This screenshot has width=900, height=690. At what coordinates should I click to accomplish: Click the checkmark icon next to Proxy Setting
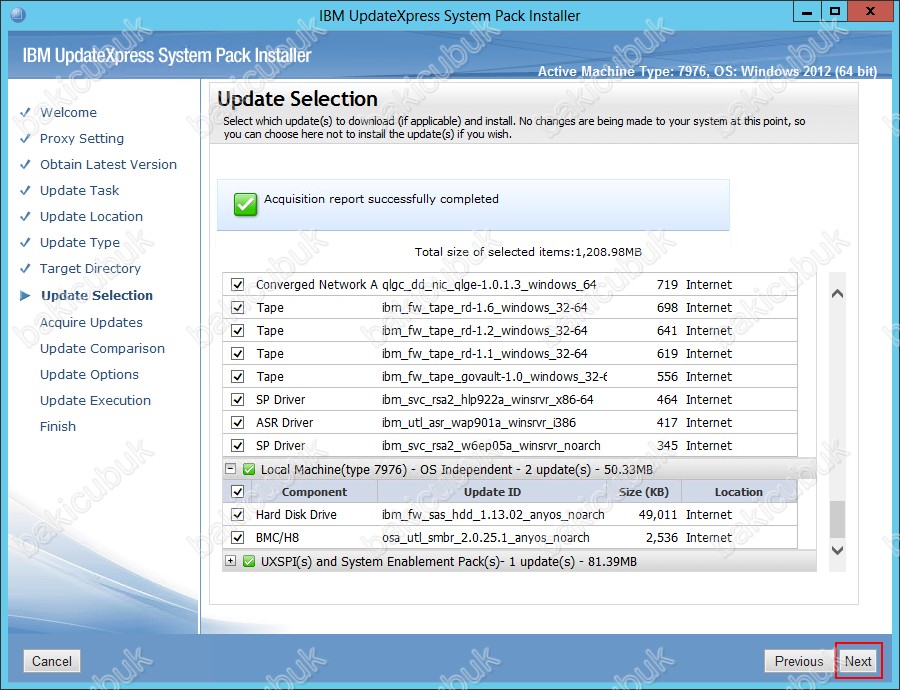click(25, 139)
